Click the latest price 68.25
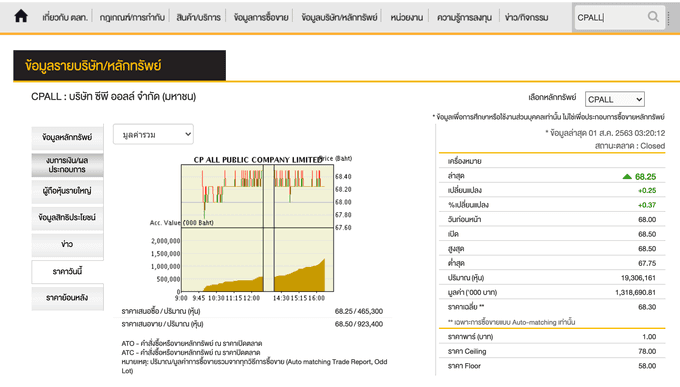Viewport: 680px width, 387px height. point(645,177)
